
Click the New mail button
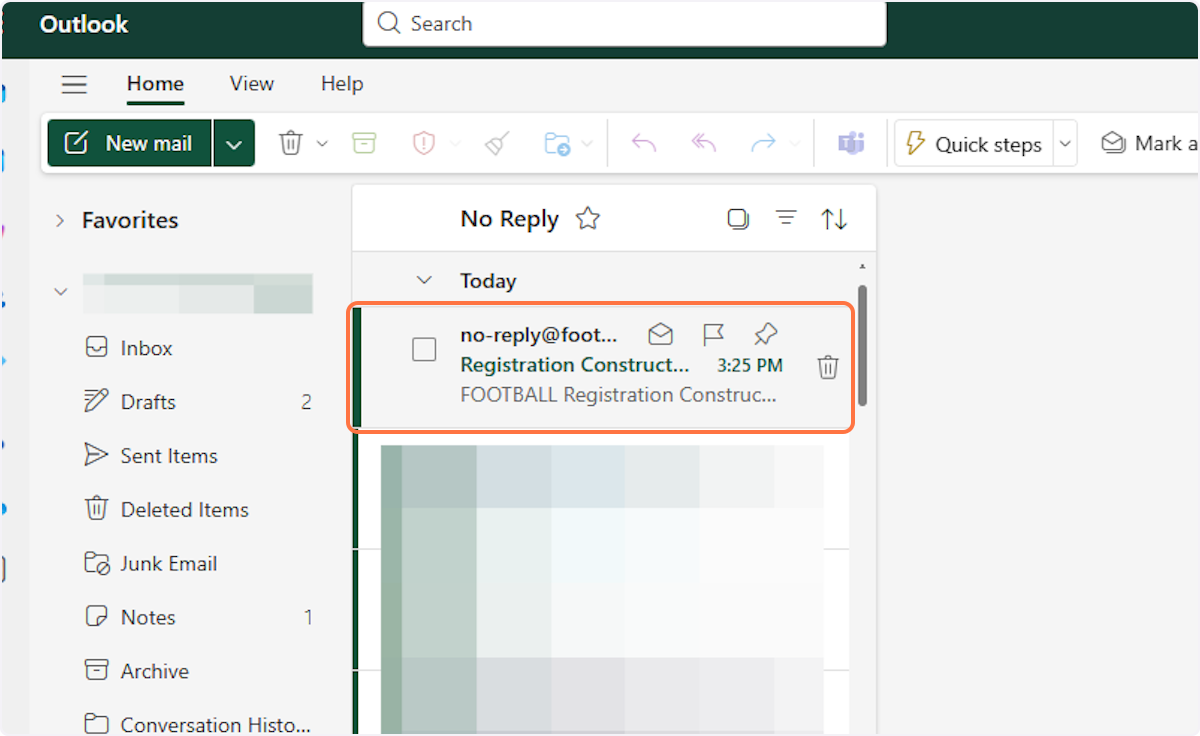tap(130, 144)
